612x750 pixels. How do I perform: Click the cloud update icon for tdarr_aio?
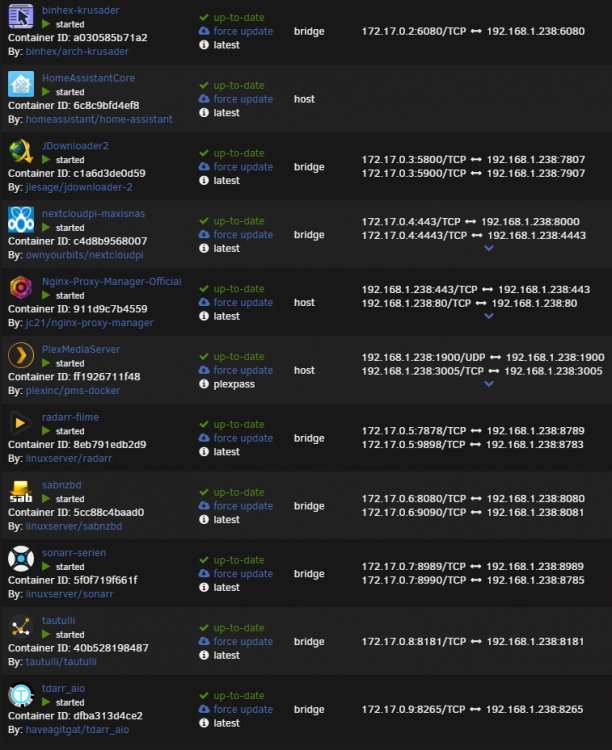pyautogui.click(x=204, y=709)
